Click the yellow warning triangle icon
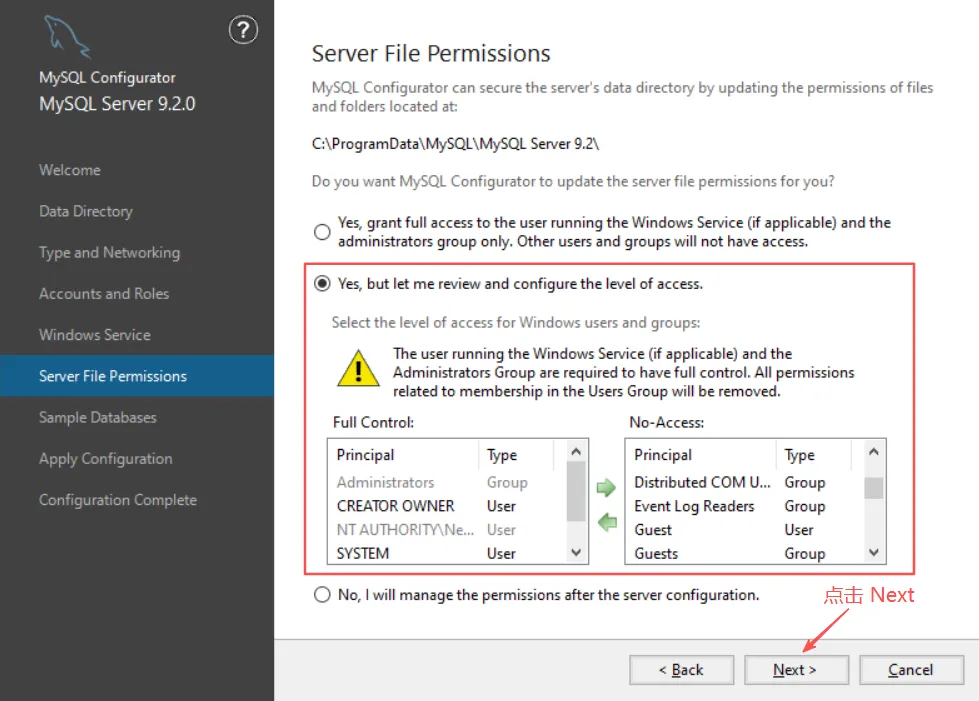The image size is (979, 701). [357, 367]
